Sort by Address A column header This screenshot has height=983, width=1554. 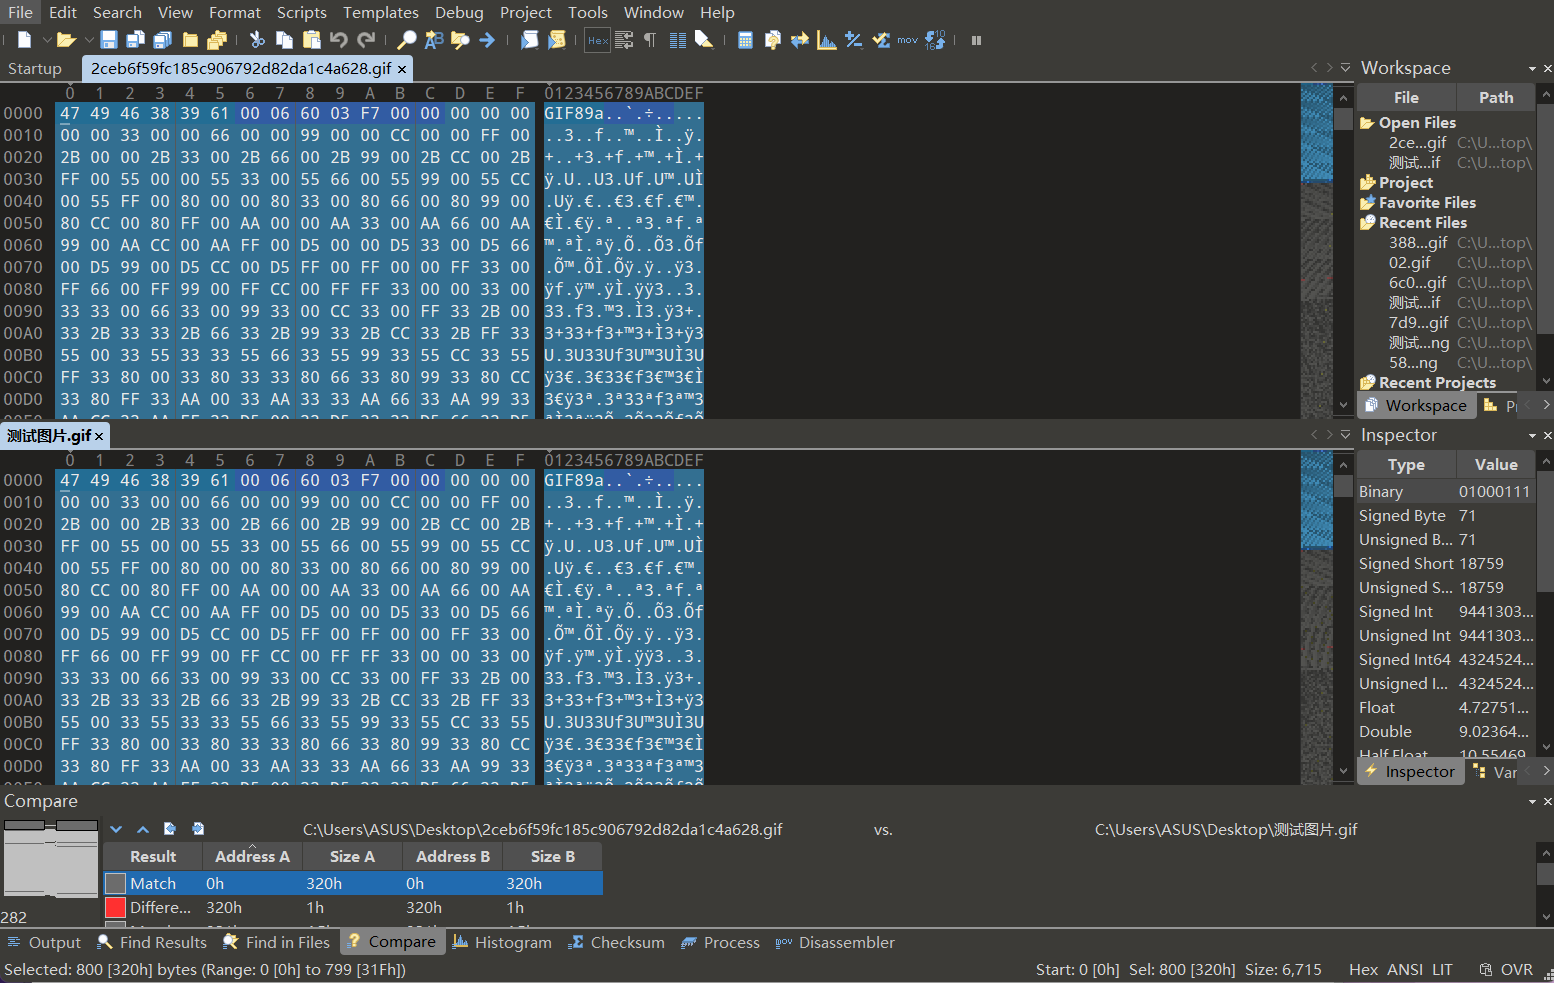(252, 856)
